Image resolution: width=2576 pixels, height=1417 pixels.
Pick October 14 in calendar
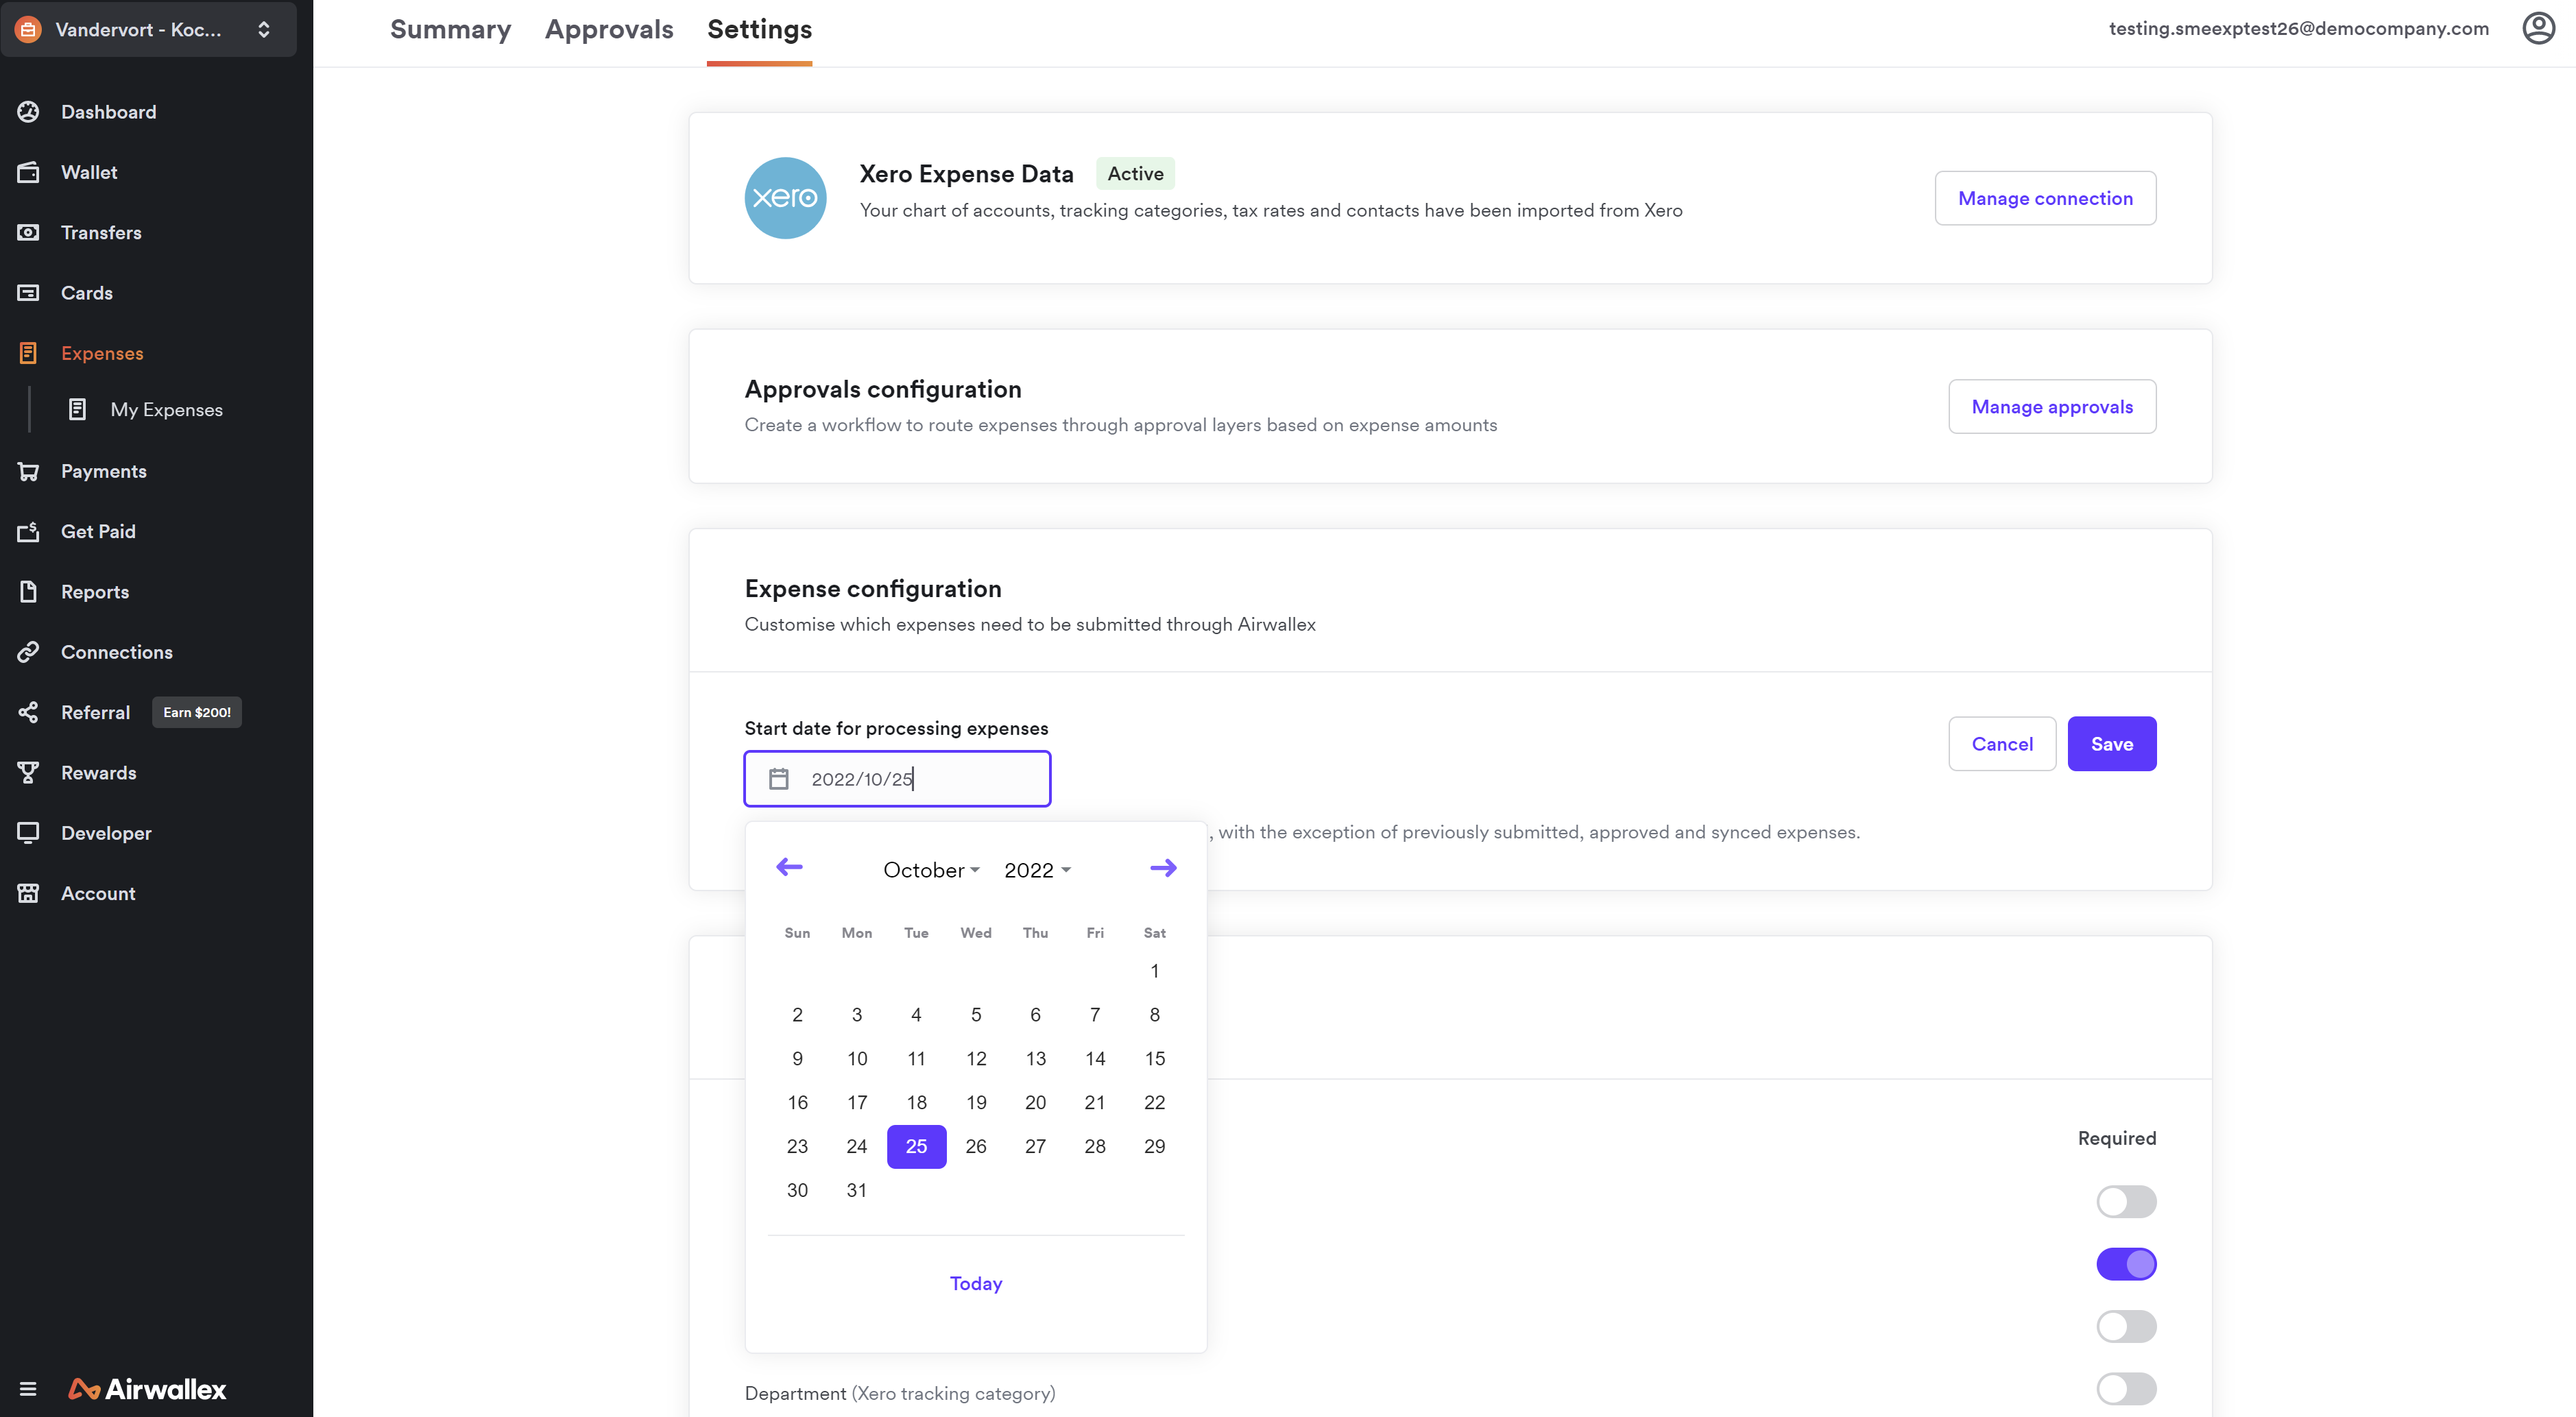1095,1058
